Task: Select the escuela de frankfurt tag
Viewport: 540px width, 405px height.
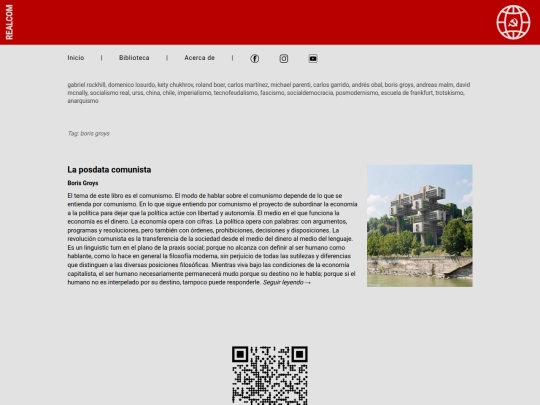Action: click(x=407, y=93)
